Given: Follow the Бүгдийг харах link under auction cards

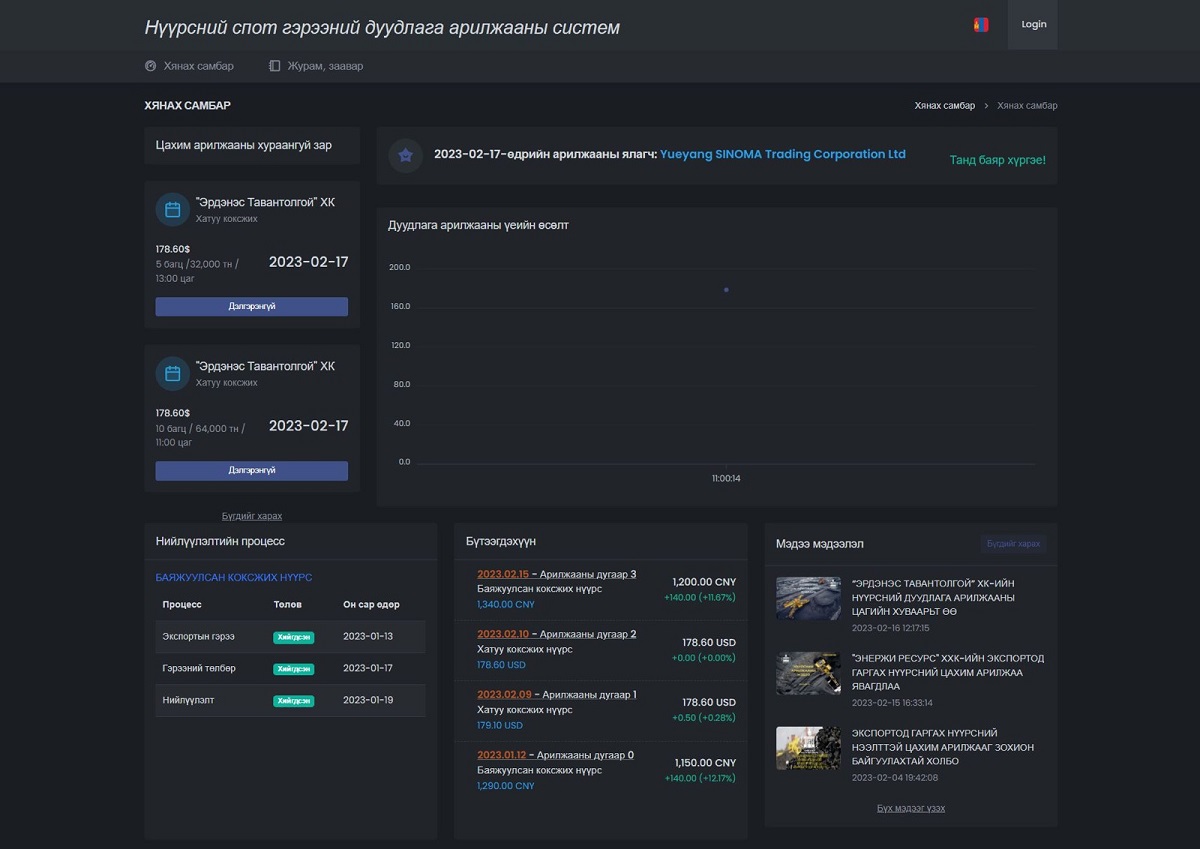Looking at the screenshot, I should point(252,516).
